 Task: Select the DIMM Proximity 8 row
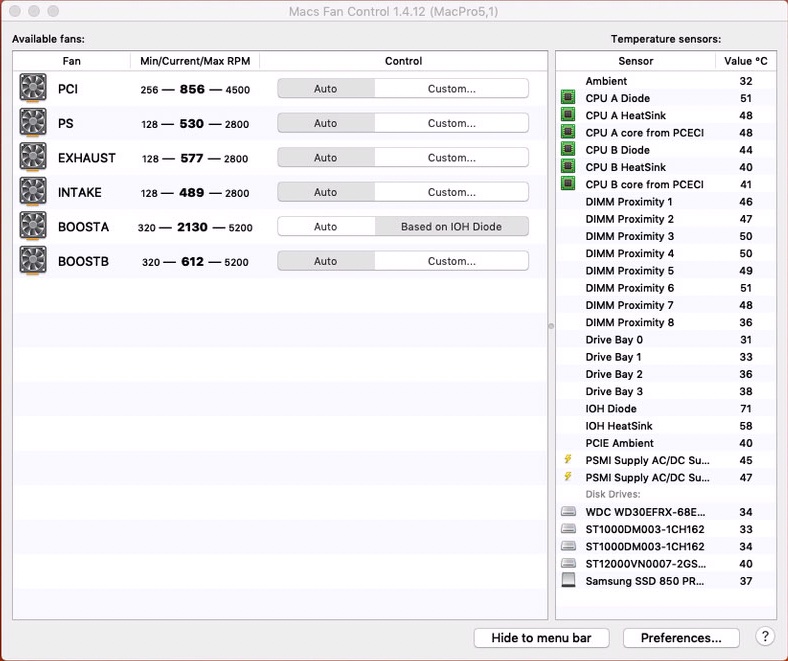[666, 322]
